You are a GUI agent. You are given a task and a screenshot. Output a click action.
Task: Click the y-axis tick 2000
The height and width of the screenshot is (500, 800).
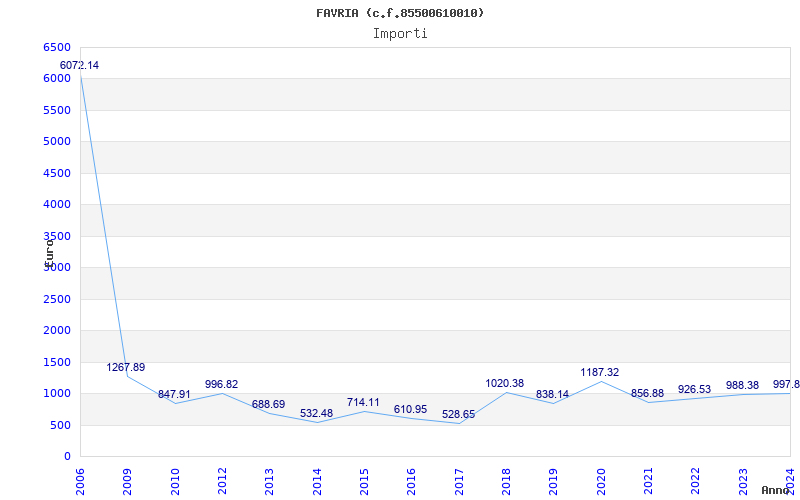tap(57, 331)
